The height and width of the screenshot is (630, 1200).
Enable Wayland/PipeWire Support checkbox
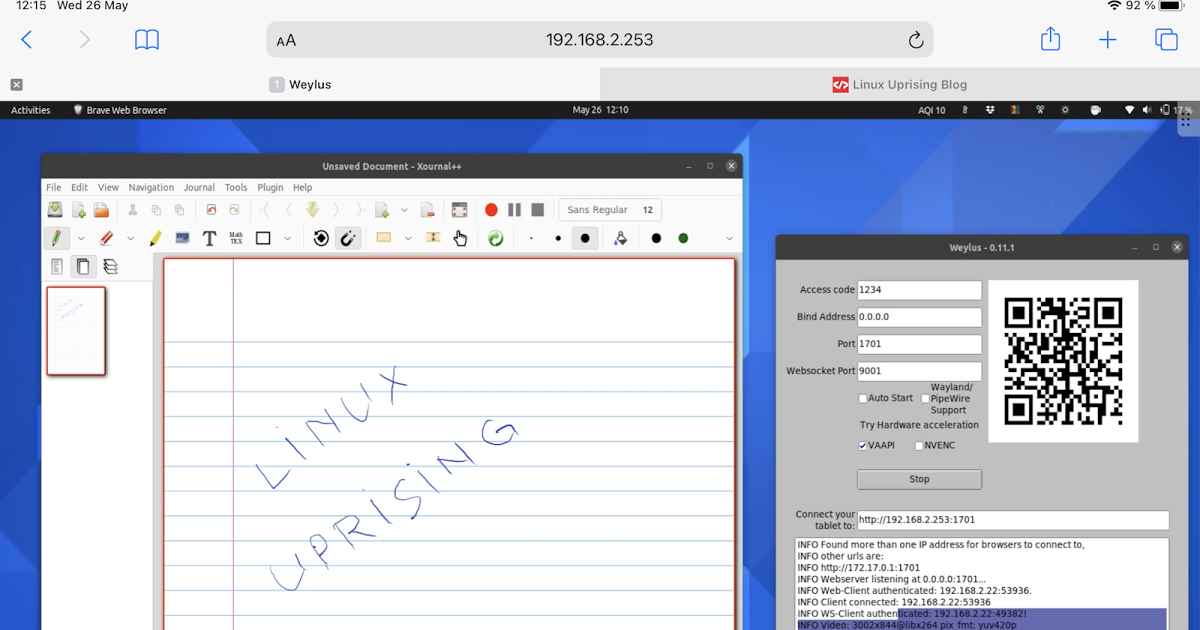tap(925, 398)
